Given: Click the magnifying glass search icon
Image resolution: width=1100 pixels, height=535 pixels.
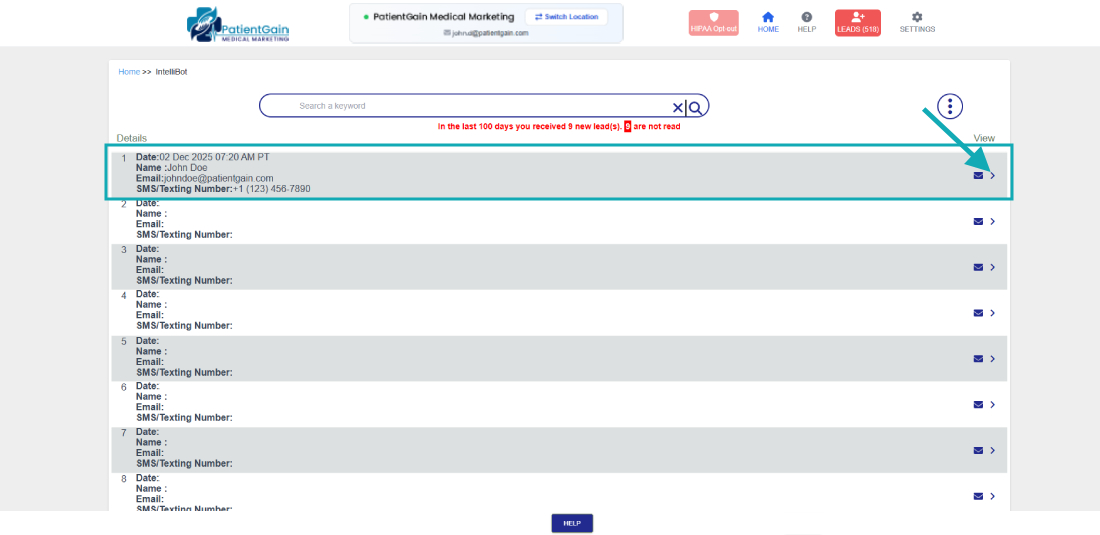Looking at the screenshot, I should 696,107.
